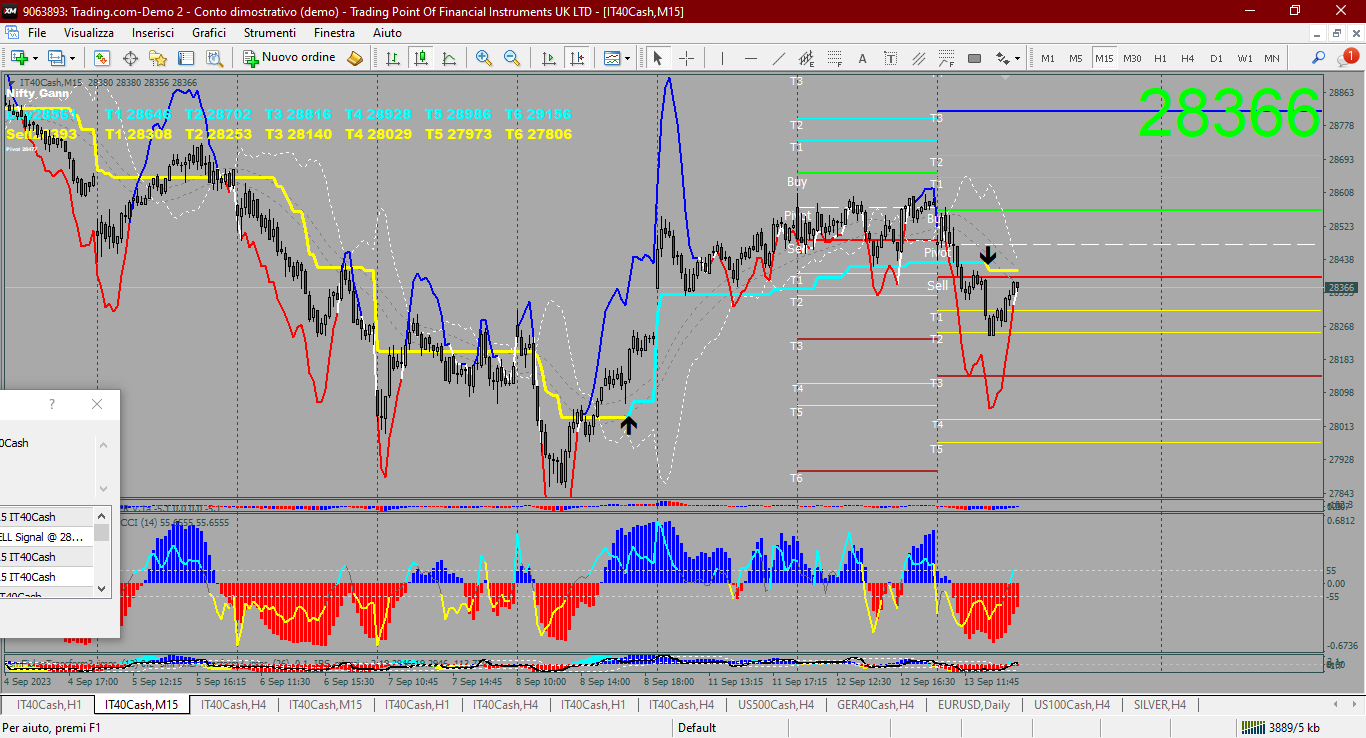This screenshot has height=738, width=1366.
Task: Open the chart Profiles button
Action: coord(56,58)
